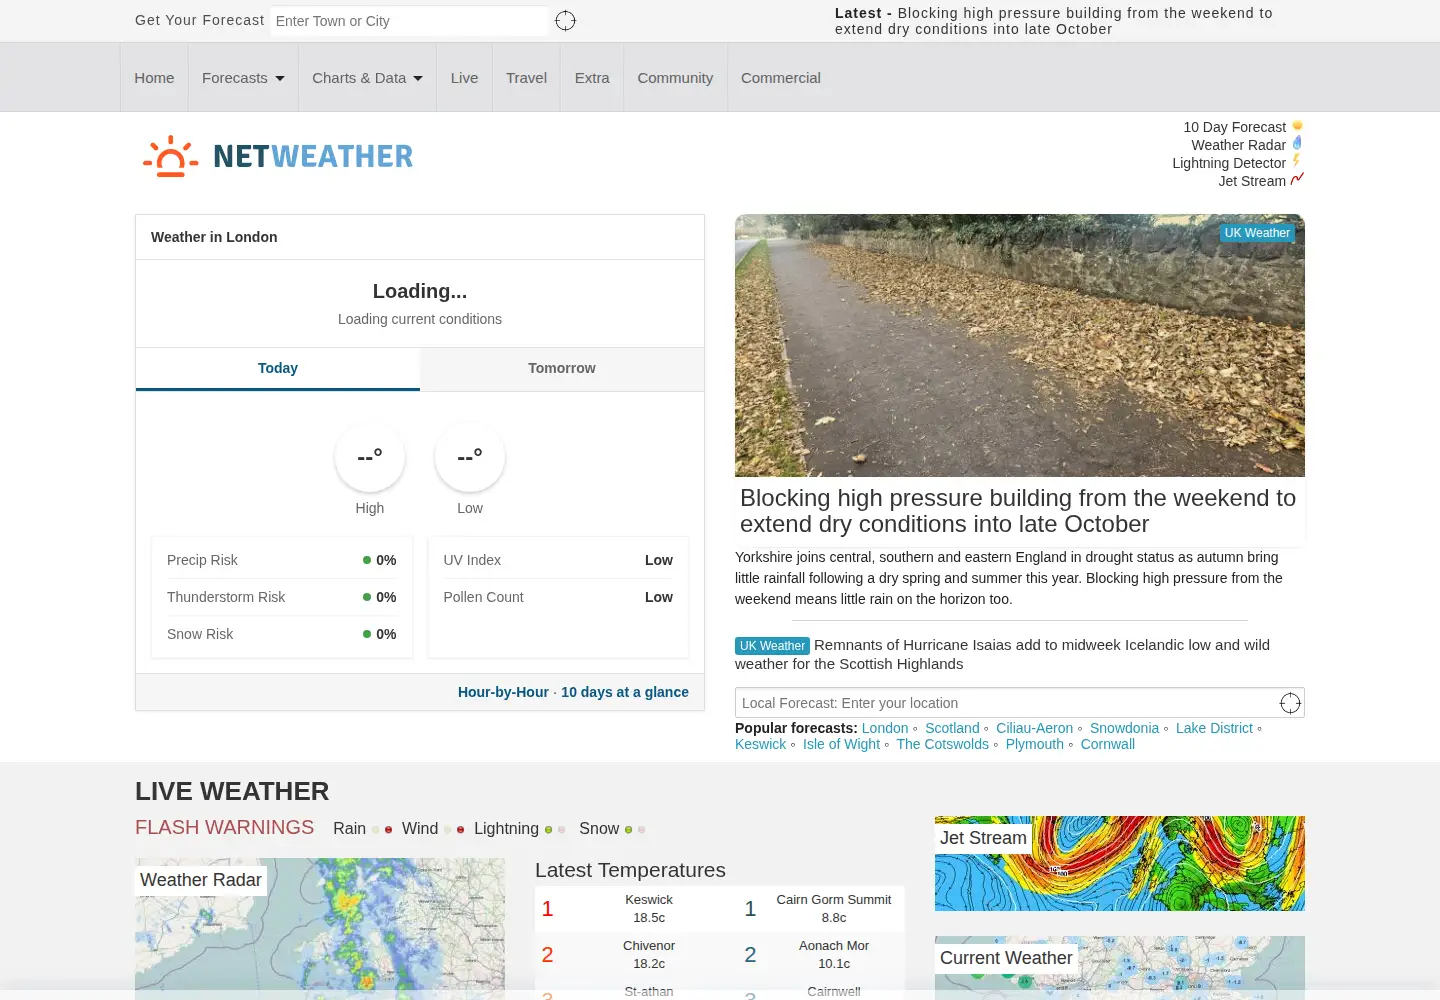The width and height of the screenshot is (1440, 1000).
Task: Open the Community menu item
Action: (x=675, y=78)
